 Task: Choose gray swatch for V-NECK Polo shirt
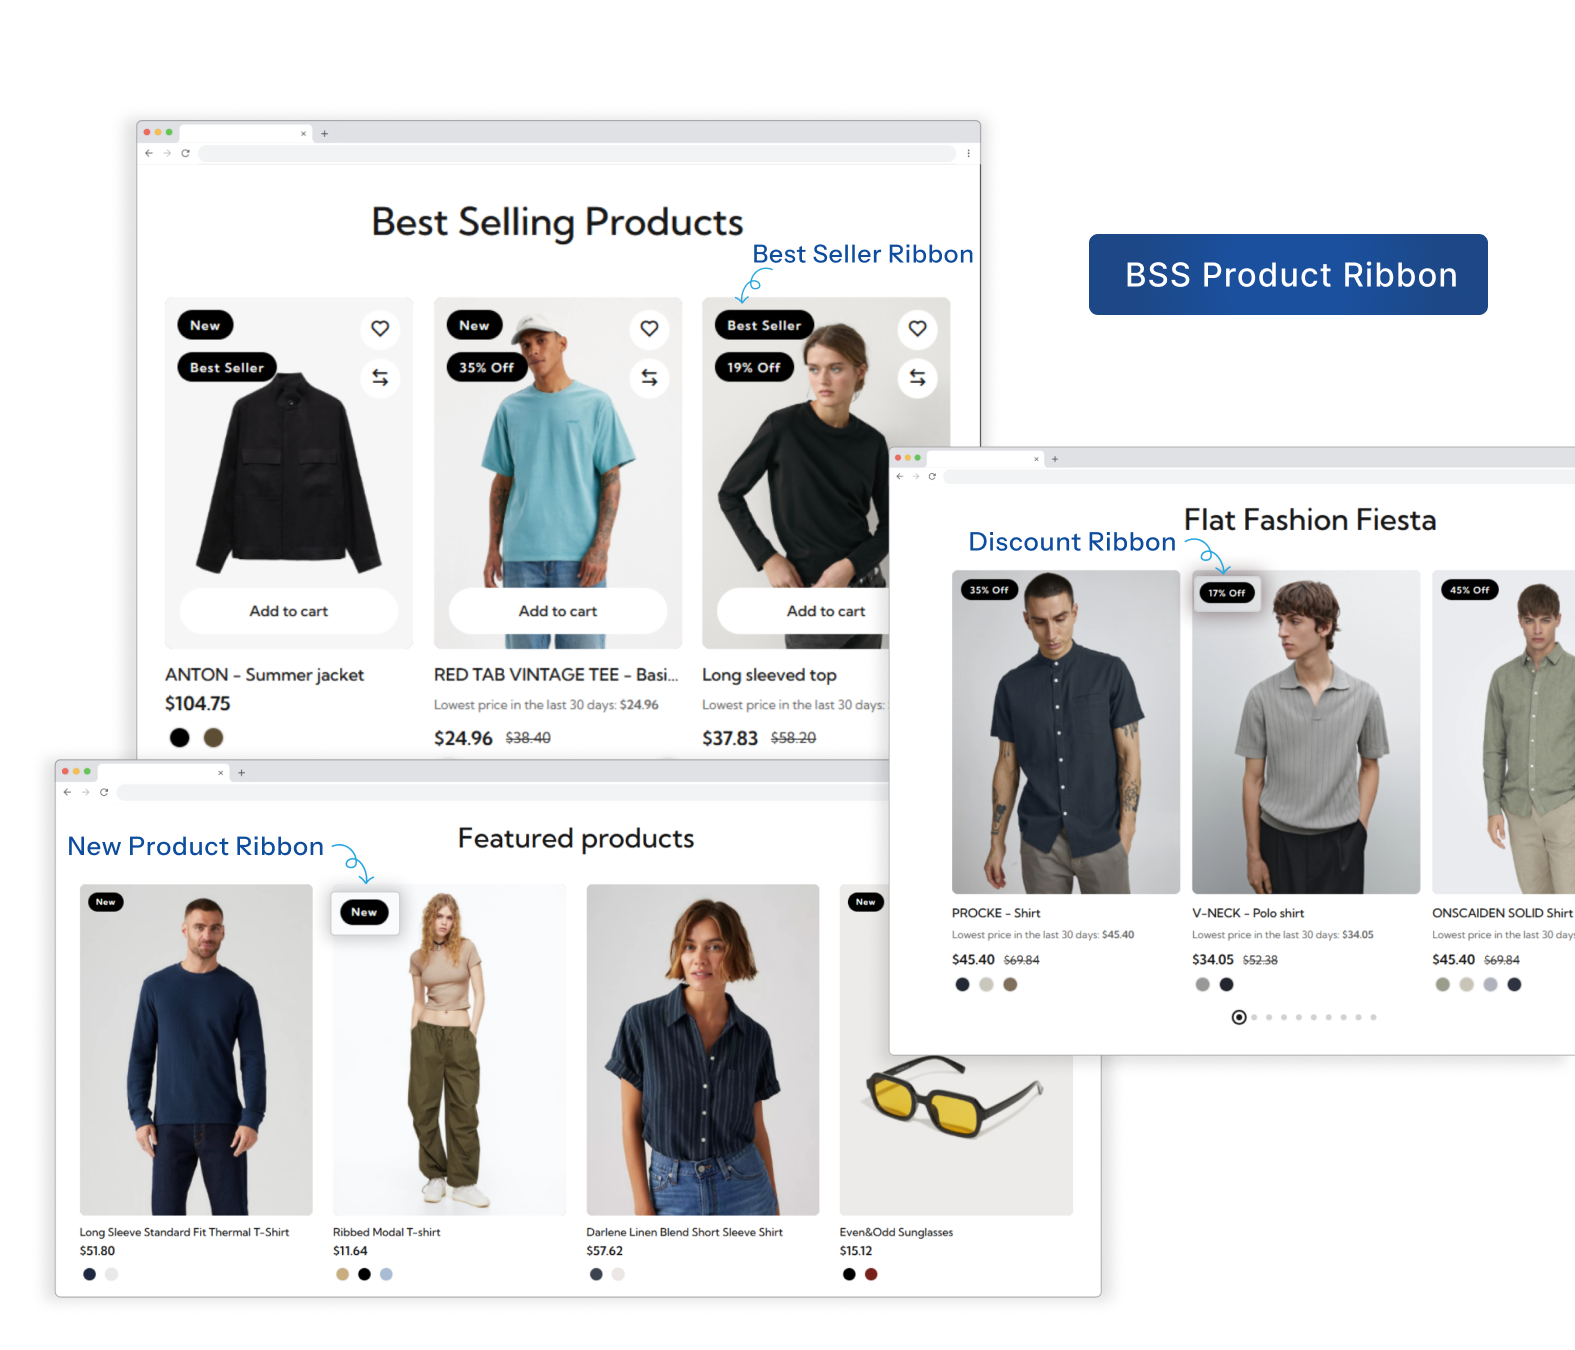click(x=1202, y=985)
